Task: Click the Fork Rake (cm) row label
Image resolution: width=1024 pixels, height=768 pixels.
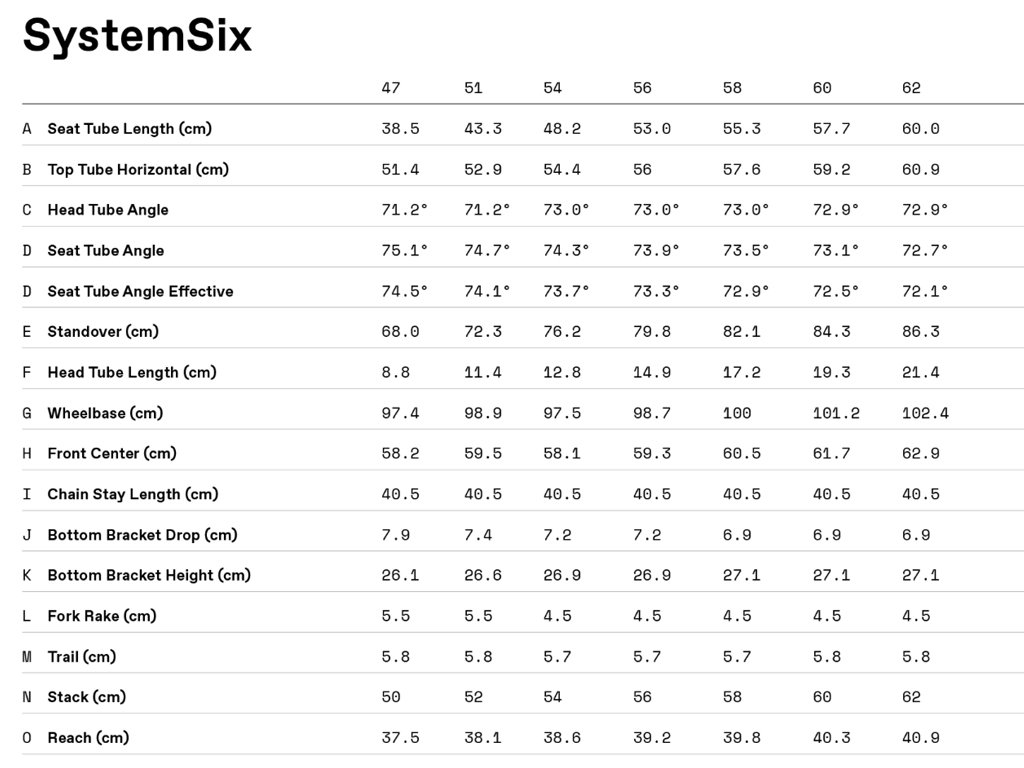Action: (x=102, y=616)
